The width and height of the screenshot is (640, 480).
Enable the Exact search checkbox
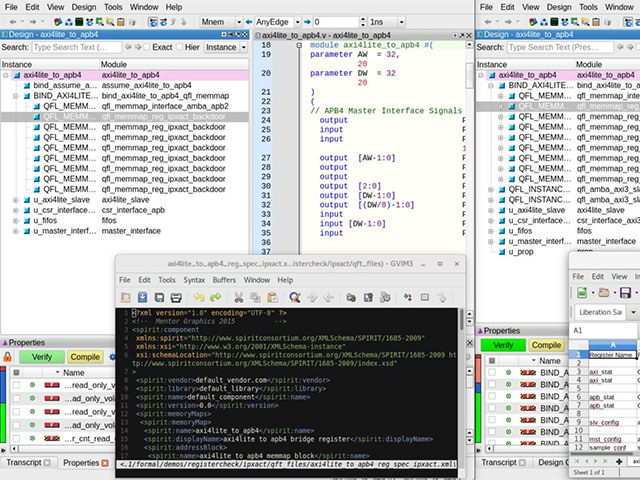(146, 47)
